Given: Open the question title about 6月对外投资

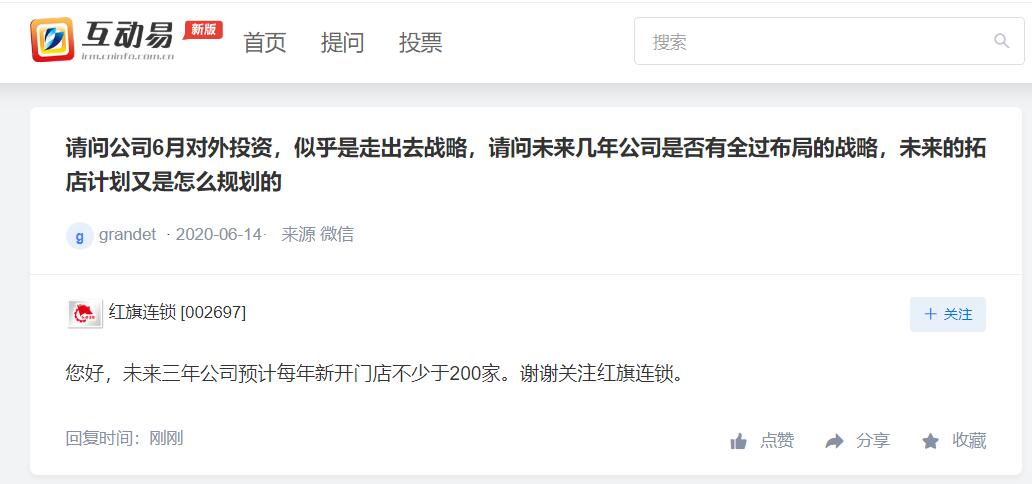Looking at the screenshot, I should (x=525, y=165).
